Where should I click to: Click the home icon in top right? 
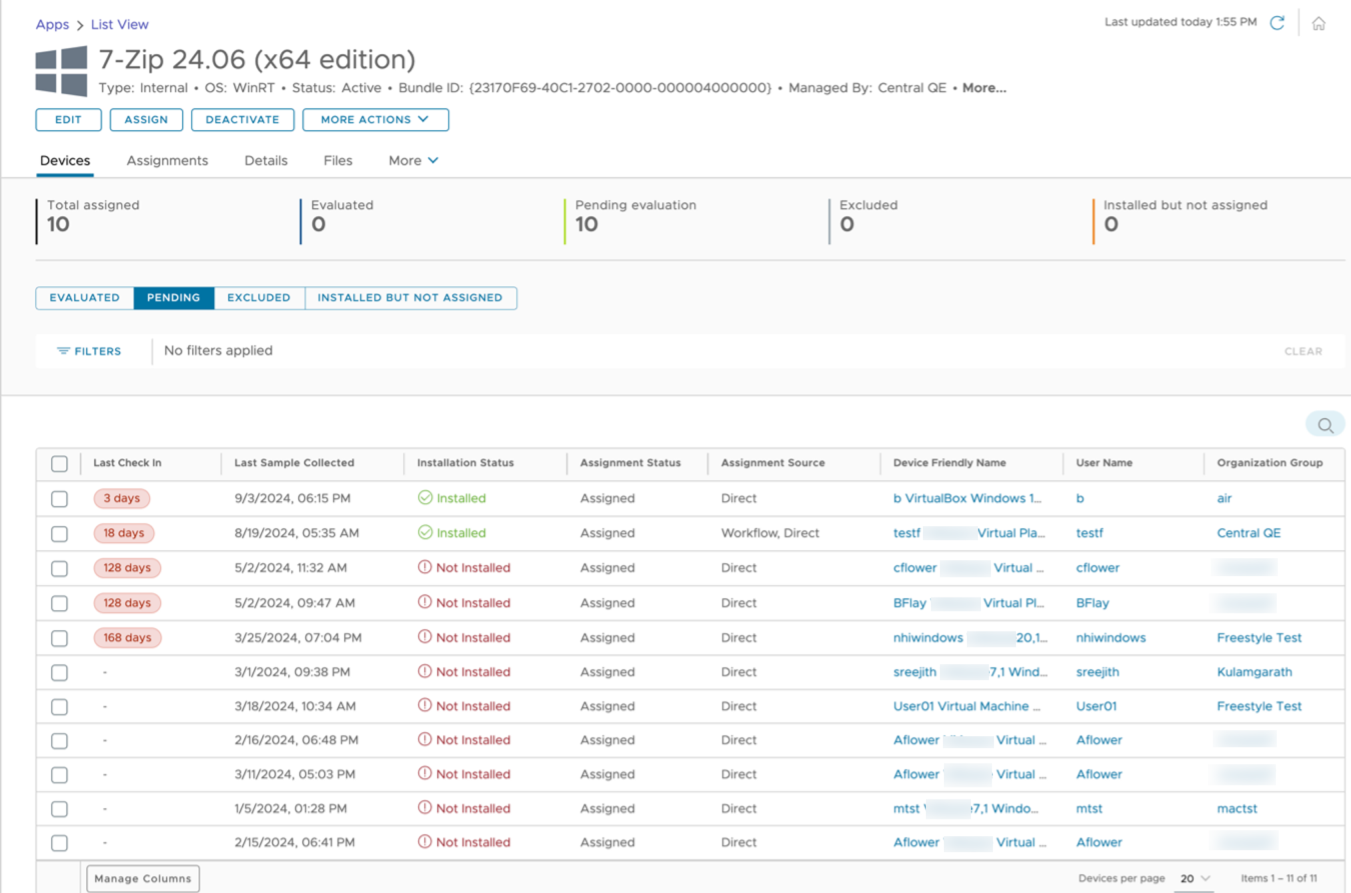click(1319, 23)
